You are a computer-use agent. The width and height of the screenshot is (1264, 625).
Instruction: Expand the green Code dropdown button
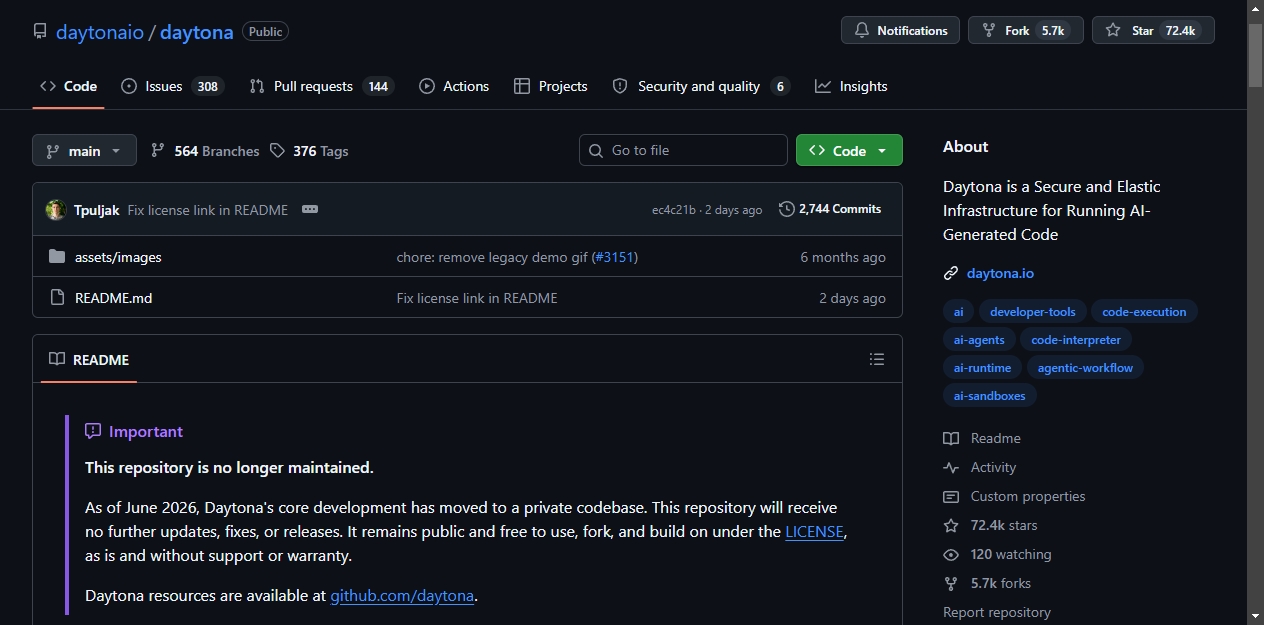click(849, 150)
